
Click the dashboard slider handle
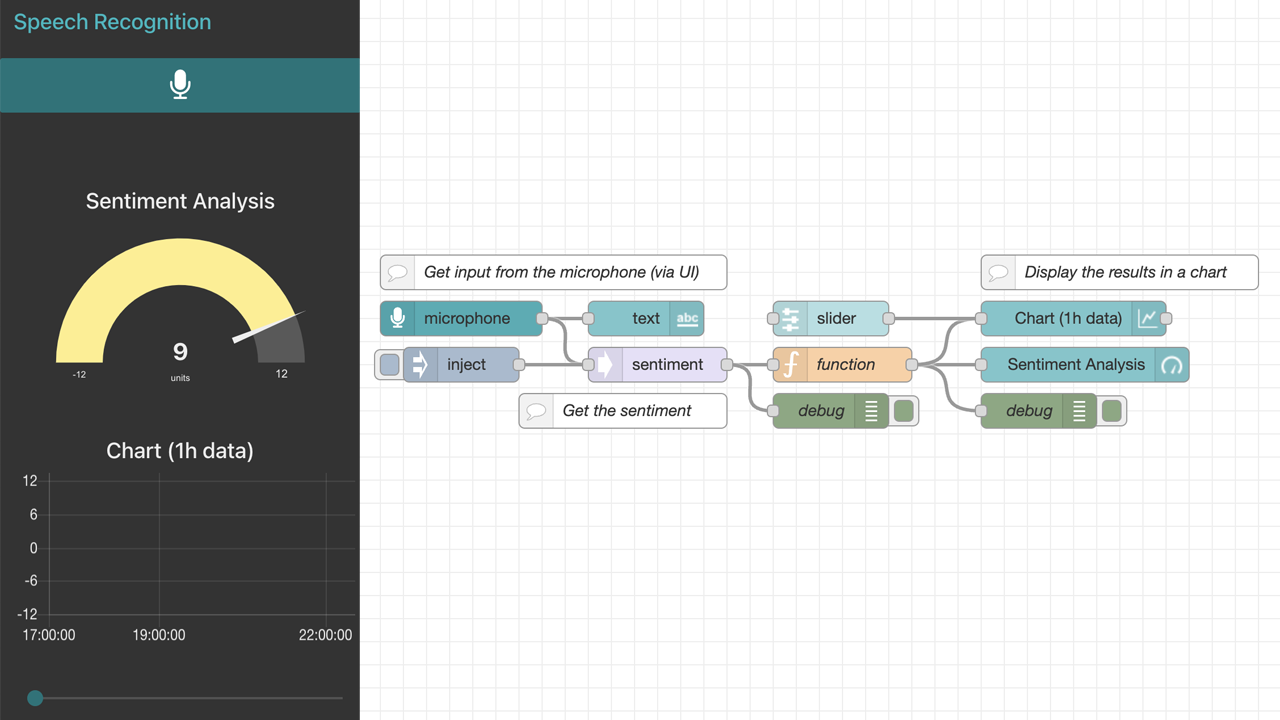(x=35, y=698)
